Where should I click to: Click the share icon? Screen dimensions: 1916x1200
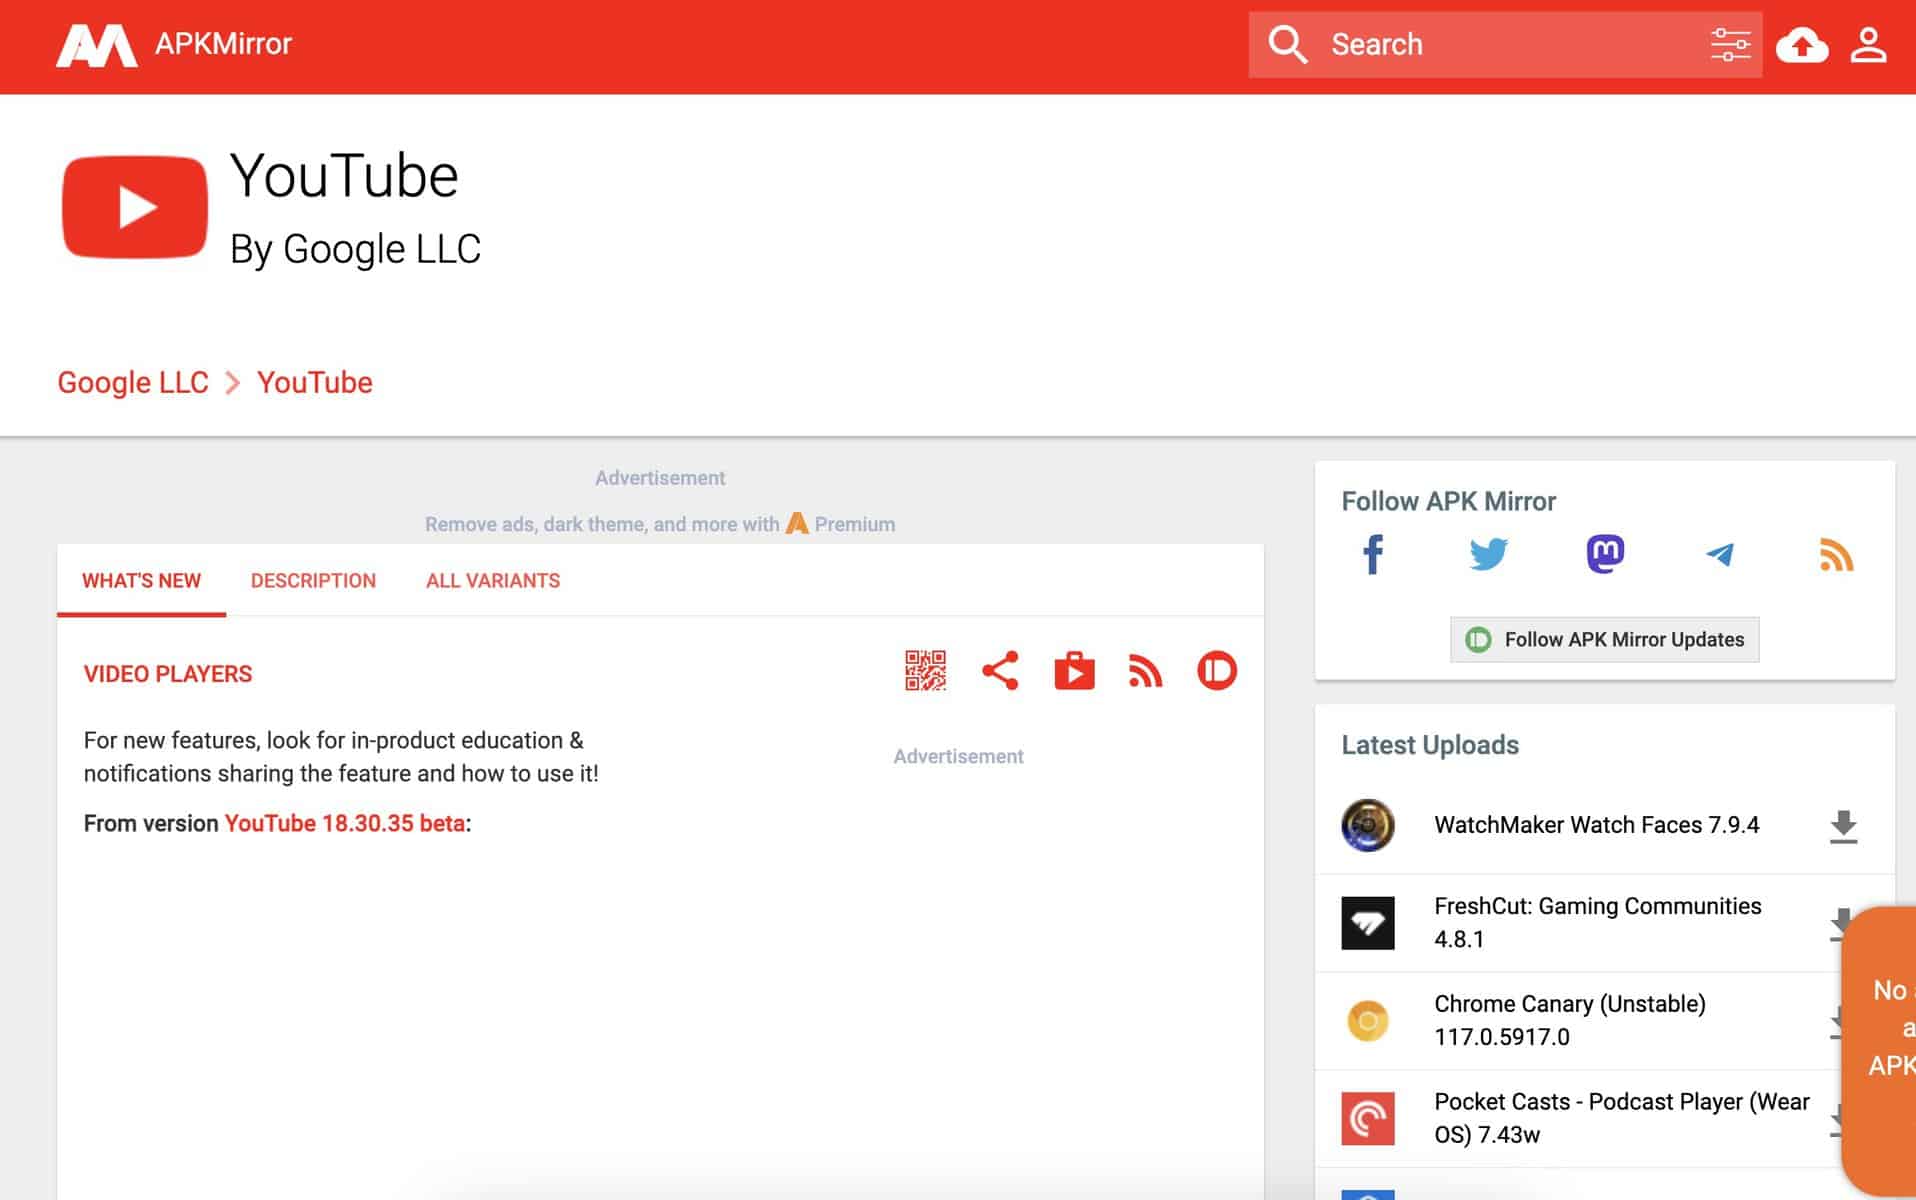click(x=1000, y=671)
